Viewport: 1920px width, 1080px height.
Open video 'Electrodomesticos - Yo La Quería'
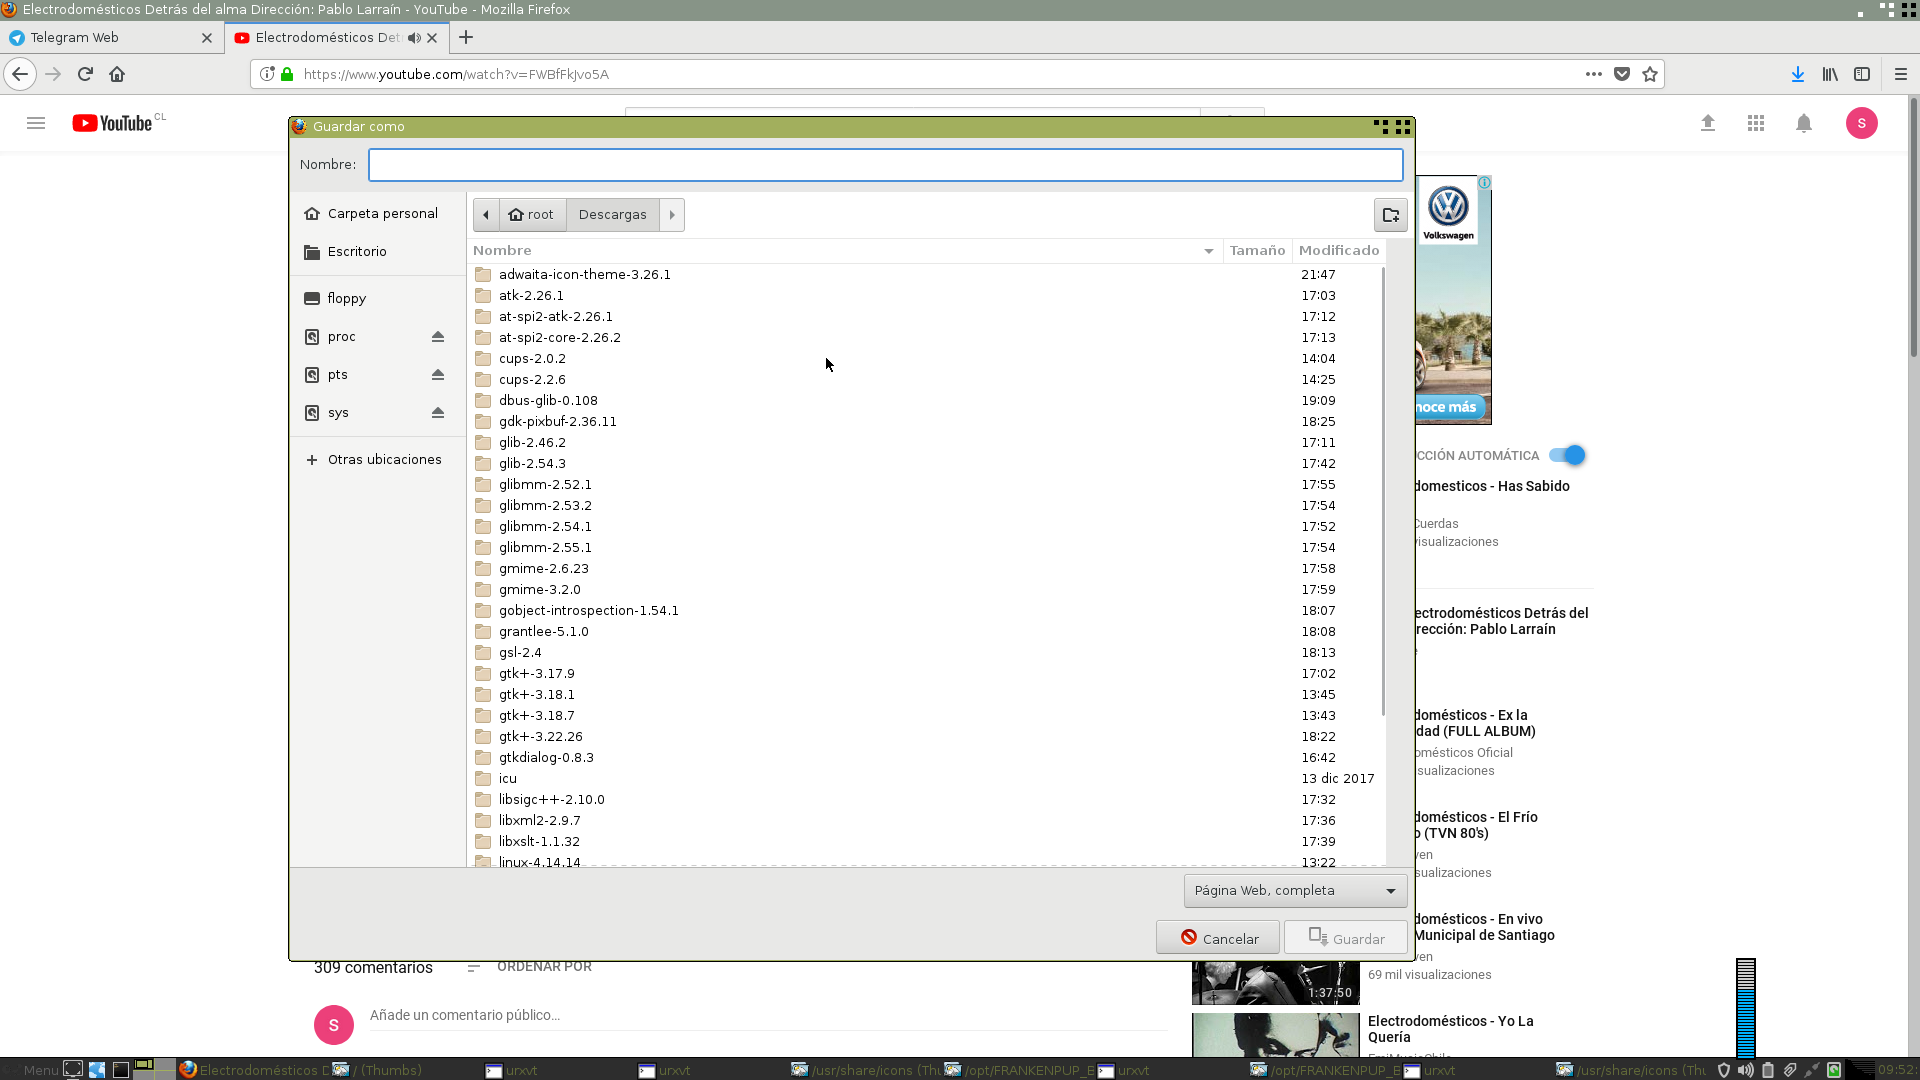(1450, 1029)
